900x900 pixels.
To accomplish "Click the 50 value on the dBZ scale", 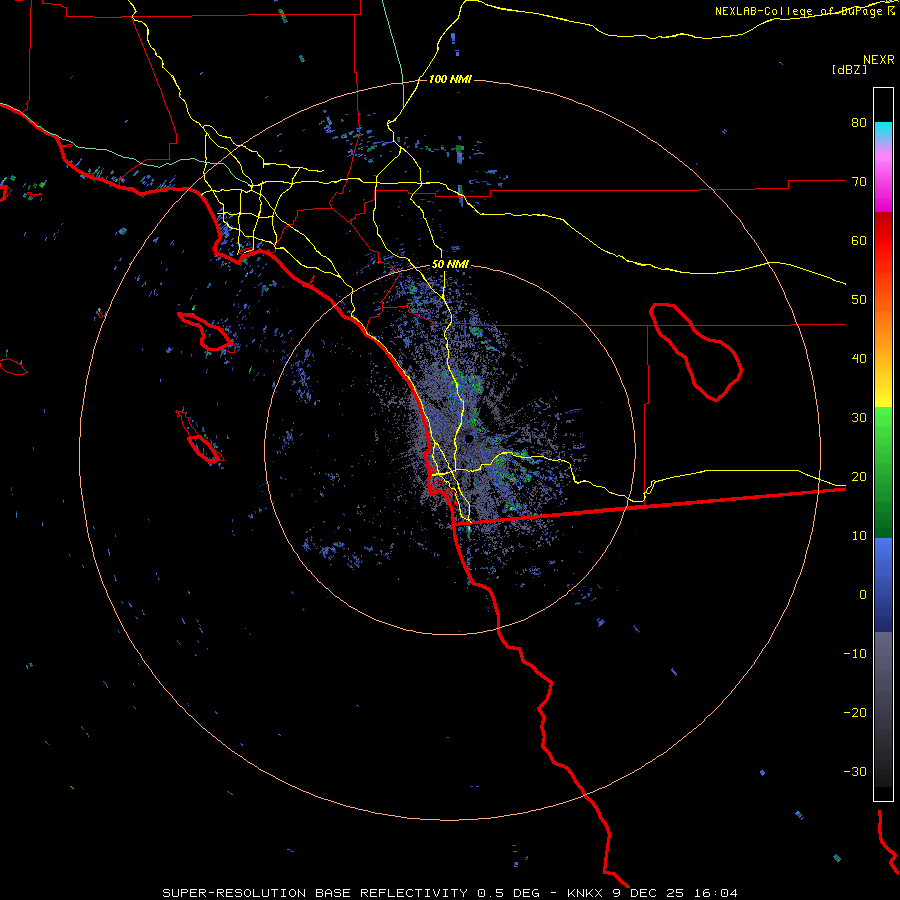I will 859,300.
